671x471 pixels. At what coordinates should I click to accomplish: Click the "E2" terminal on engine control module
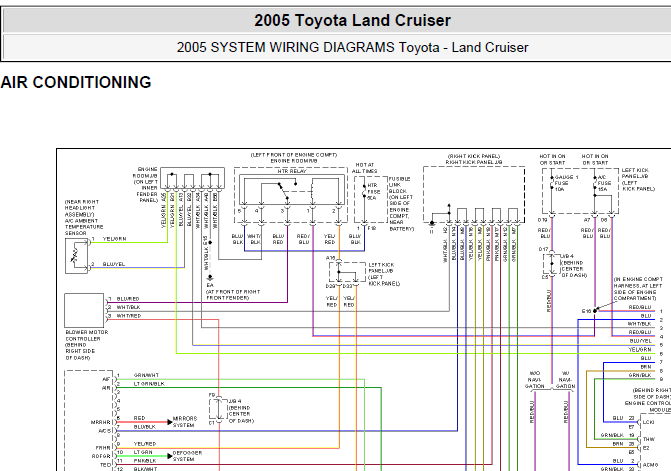coord(646,448)
